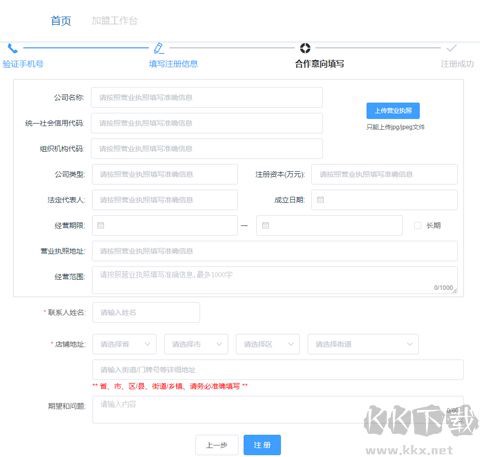The height and width of the screenshot is (457, 480).
Task: Click the 上传营业执照 upload button
Action: 393,111
